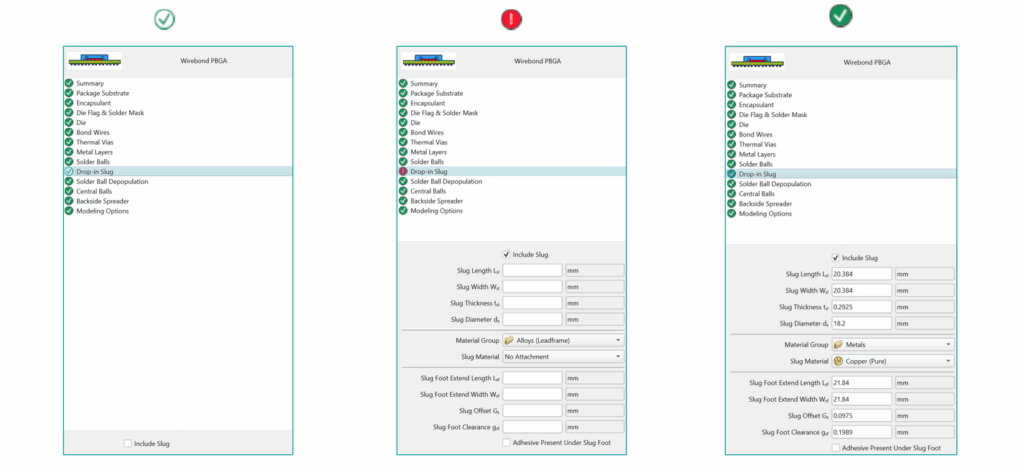Expand the No Attachment Slug Material dropdown

(562, 357)
